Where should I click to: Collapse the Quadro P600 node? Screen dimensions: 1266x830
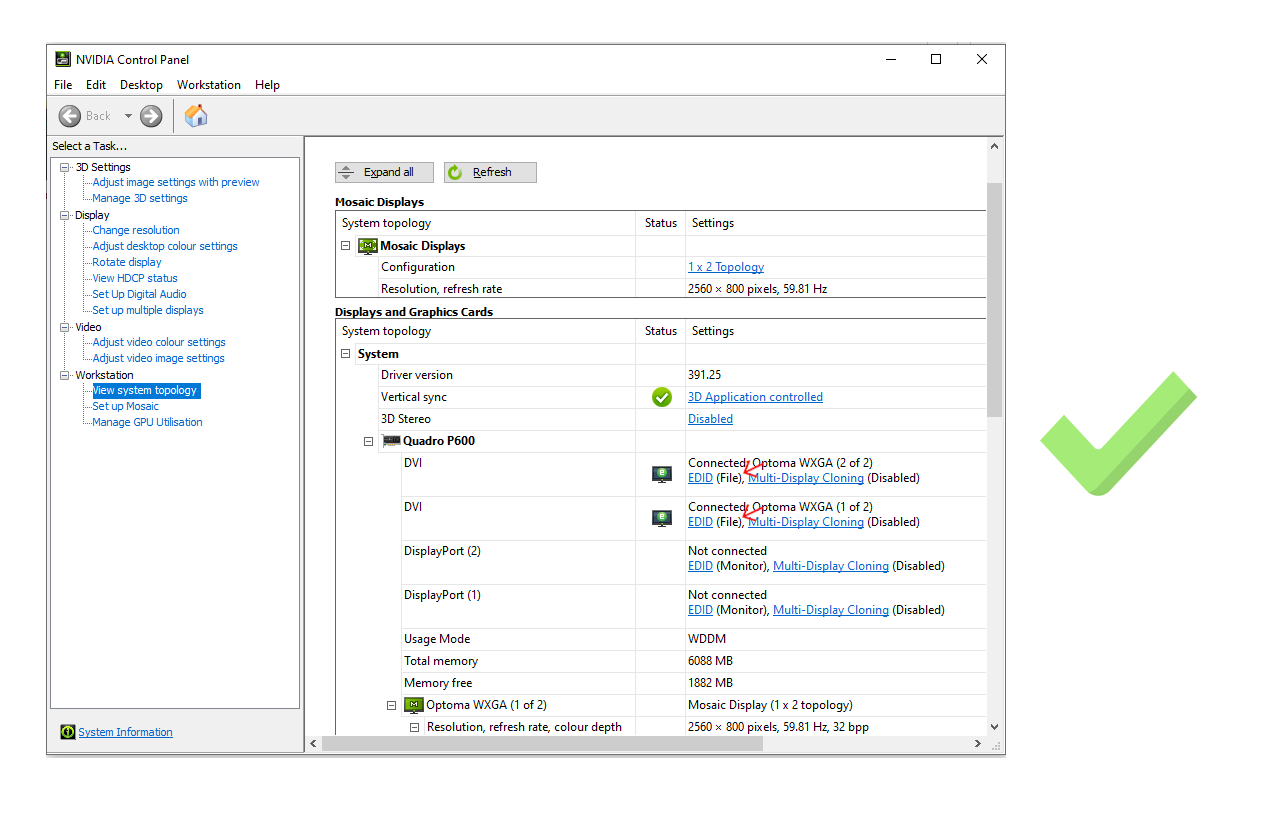pos(369,441)
